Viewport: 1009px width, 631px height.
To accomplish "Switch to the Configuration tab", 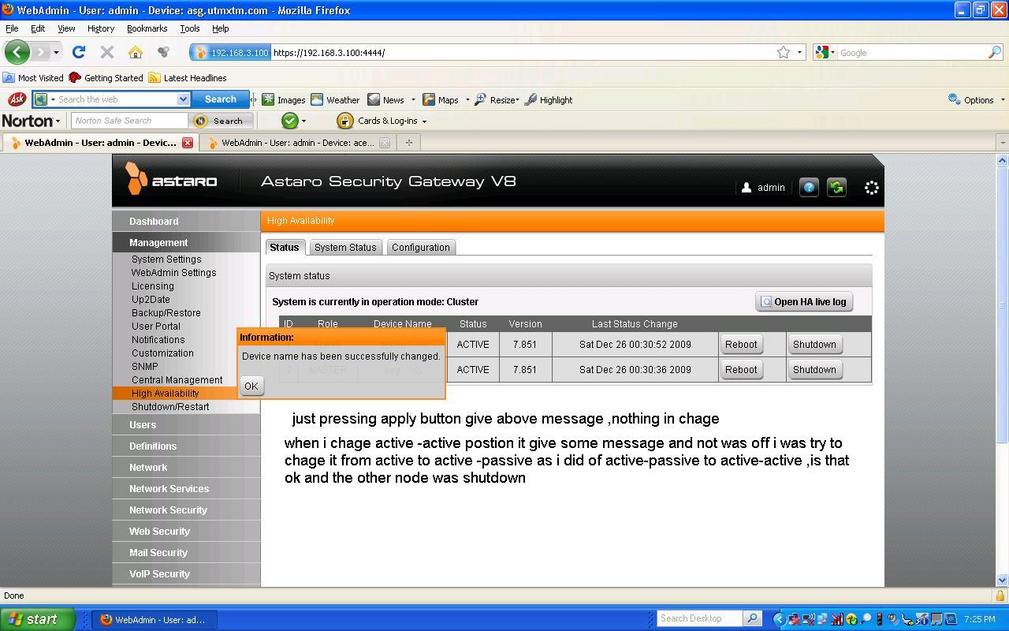I will [420, 247].
